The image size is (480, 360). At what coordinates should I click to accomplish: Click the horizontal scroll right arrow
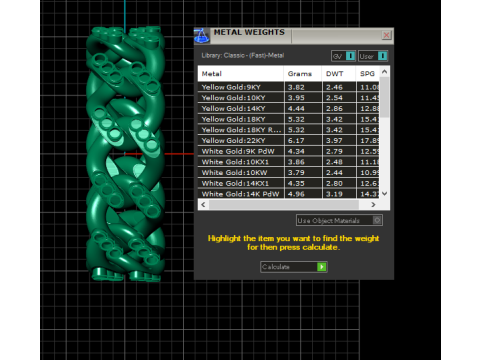pyautogui.click(x=373, y=205)
